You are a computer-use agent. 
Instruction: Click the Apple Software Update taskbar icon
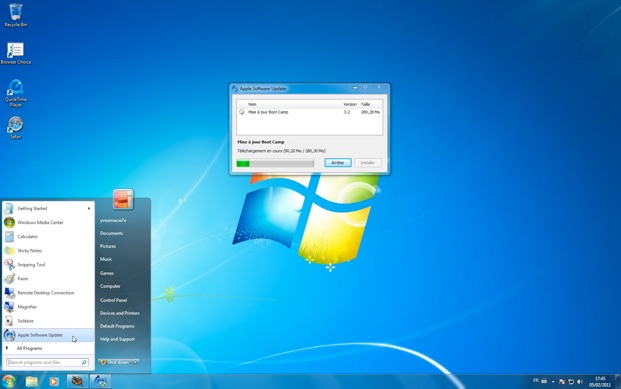pyautogui.click(x=101, y=381)
